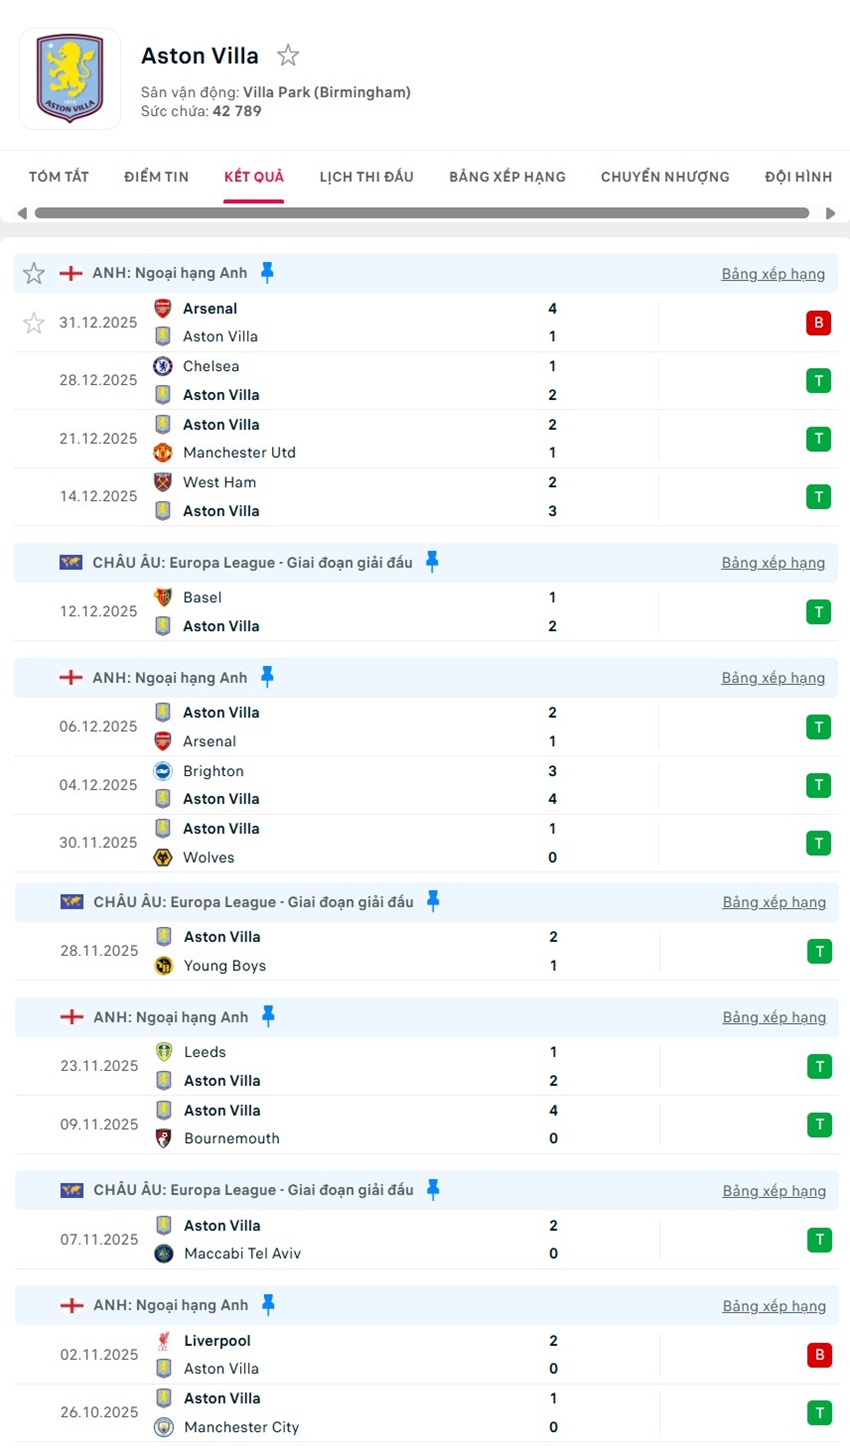Open Bảng xếp hạng link for first Europa League
This screenshot has height=1456, width=850.
click(x=773, y=563)
